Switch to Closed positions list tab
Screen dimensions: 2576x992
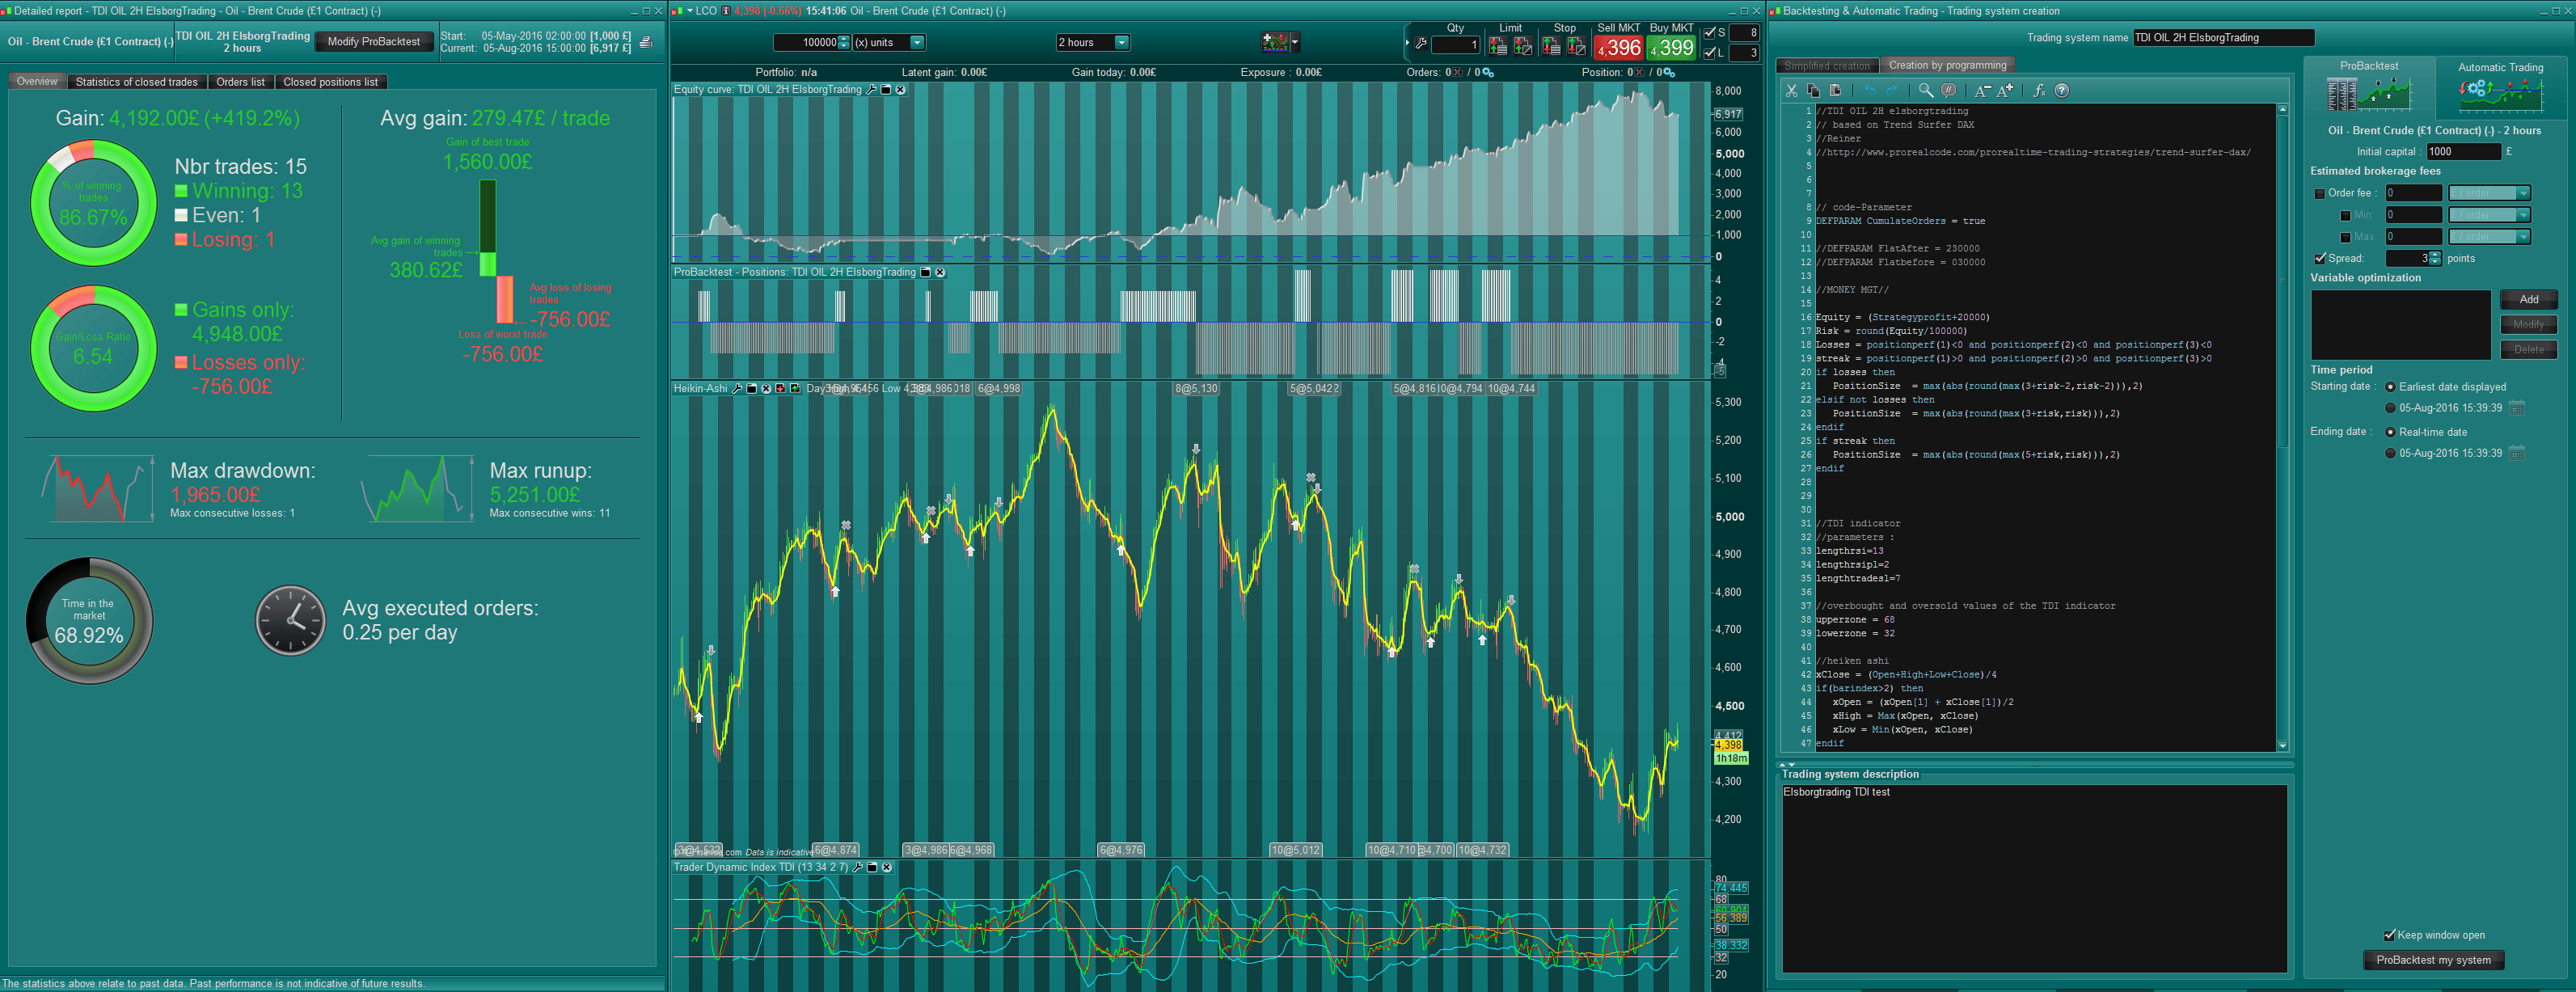point(330,82)
